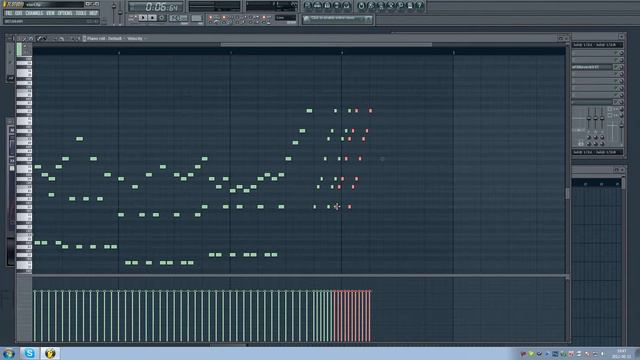Click the piano roll title bar keyboard icon

tap(84, 38)
